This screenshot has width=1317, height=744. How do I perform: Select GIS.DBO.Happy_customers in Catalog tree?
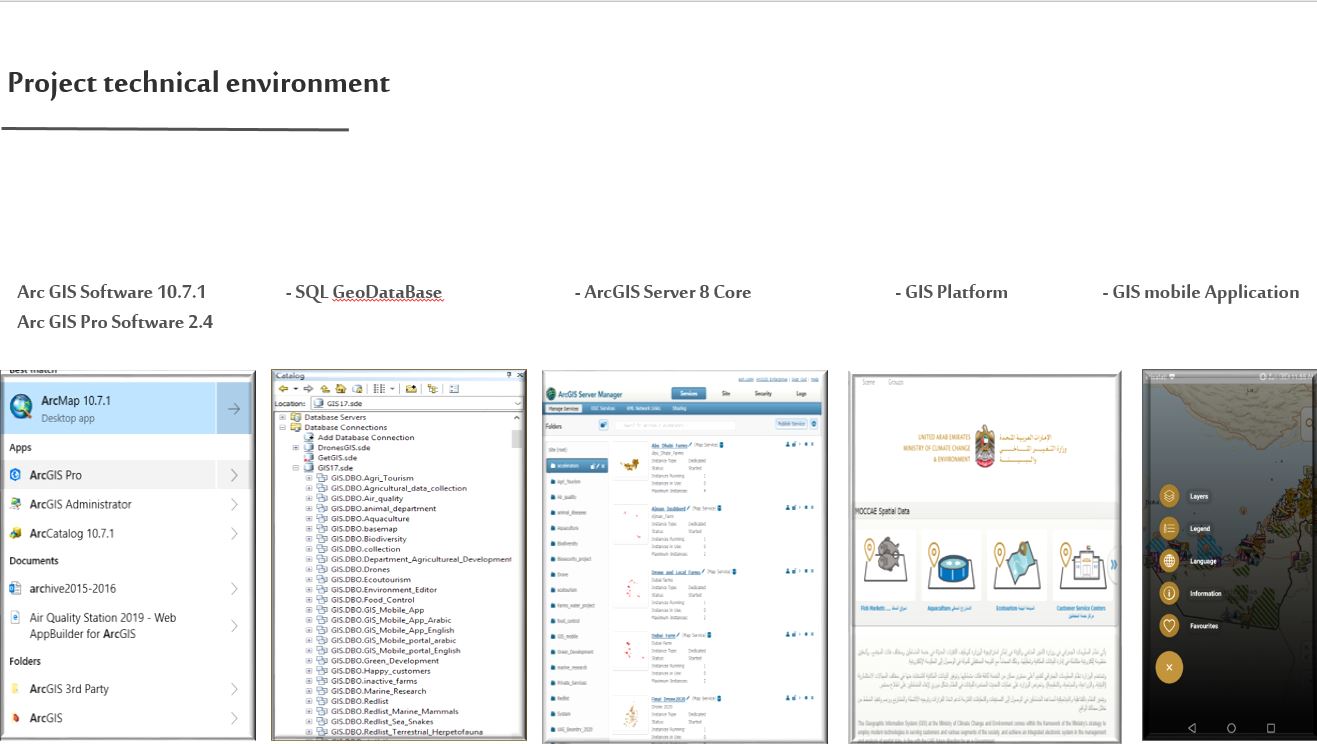381,671
